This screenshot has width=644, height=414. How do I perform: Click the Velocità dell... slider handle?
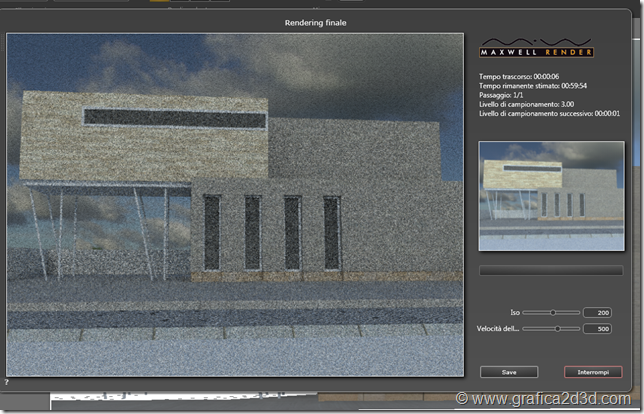pos(559,328)
